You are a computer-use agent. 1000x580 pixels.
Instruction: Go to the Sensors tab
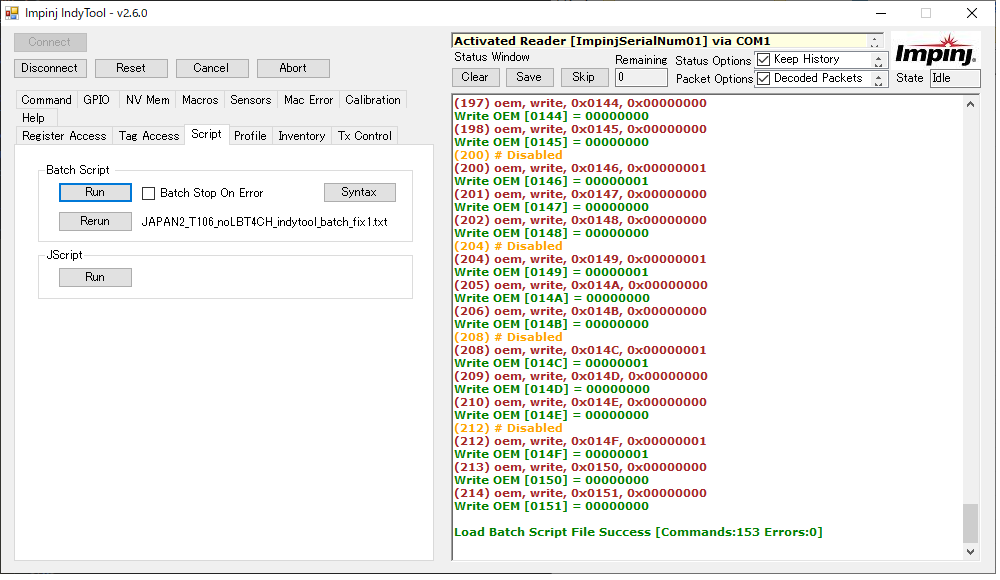(251, 100)
